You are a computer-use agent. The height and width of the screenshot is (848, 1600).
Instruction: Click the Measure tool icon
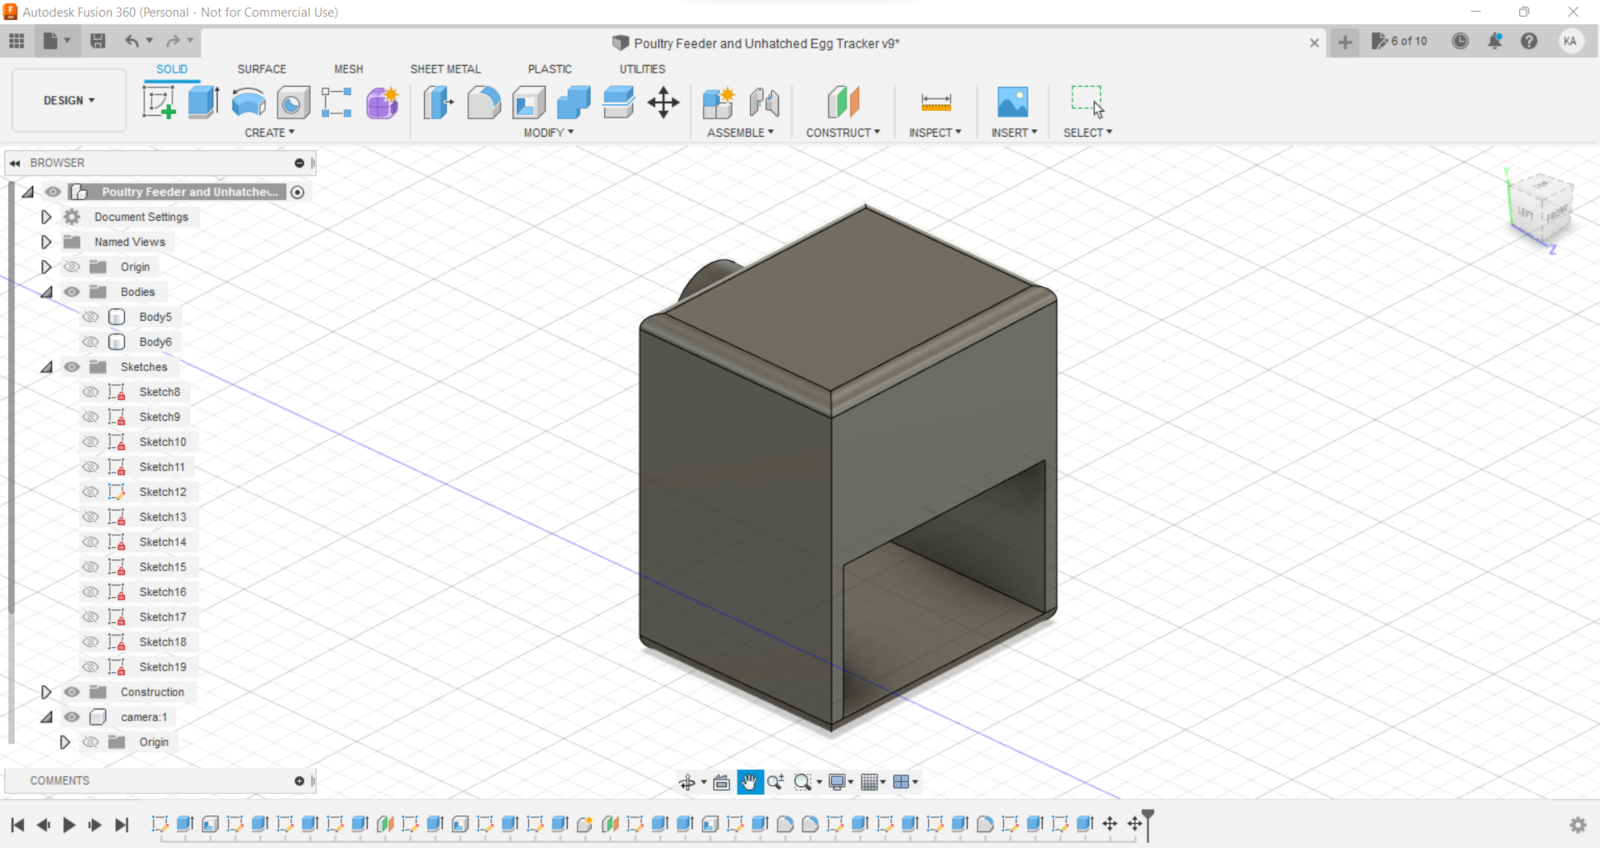(936, 102)
